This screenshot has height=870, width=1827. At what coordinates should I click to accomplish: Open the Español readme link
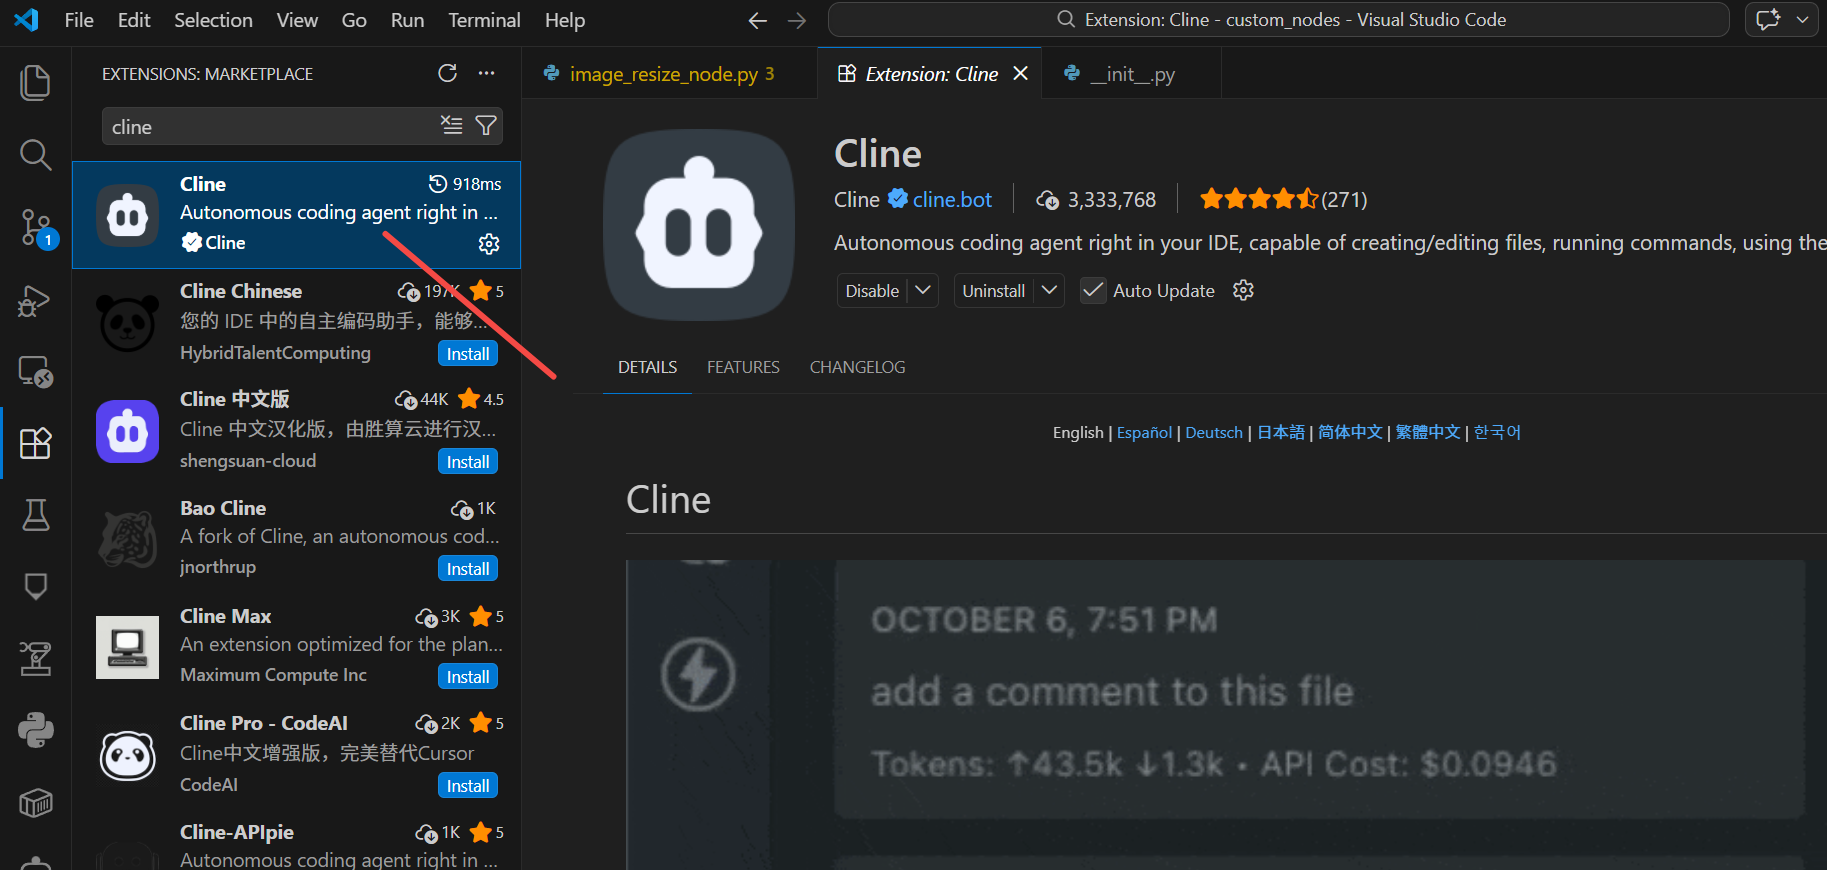coord(1144,432)
